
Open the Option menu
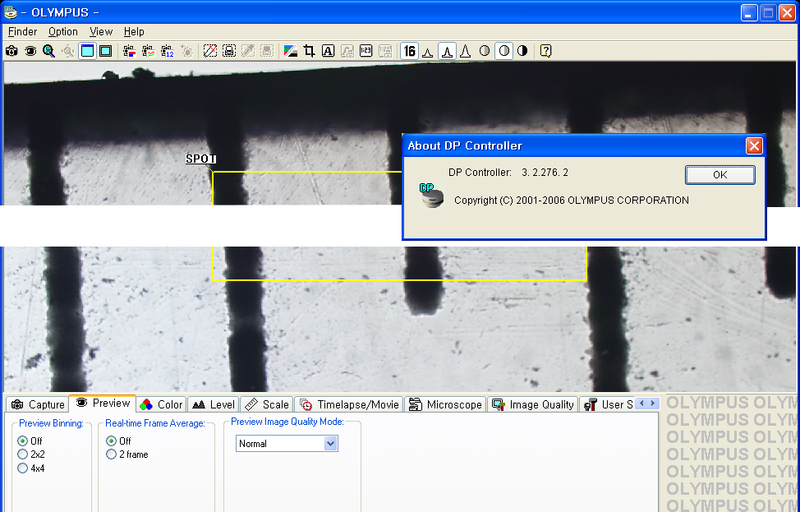[63, 32]
